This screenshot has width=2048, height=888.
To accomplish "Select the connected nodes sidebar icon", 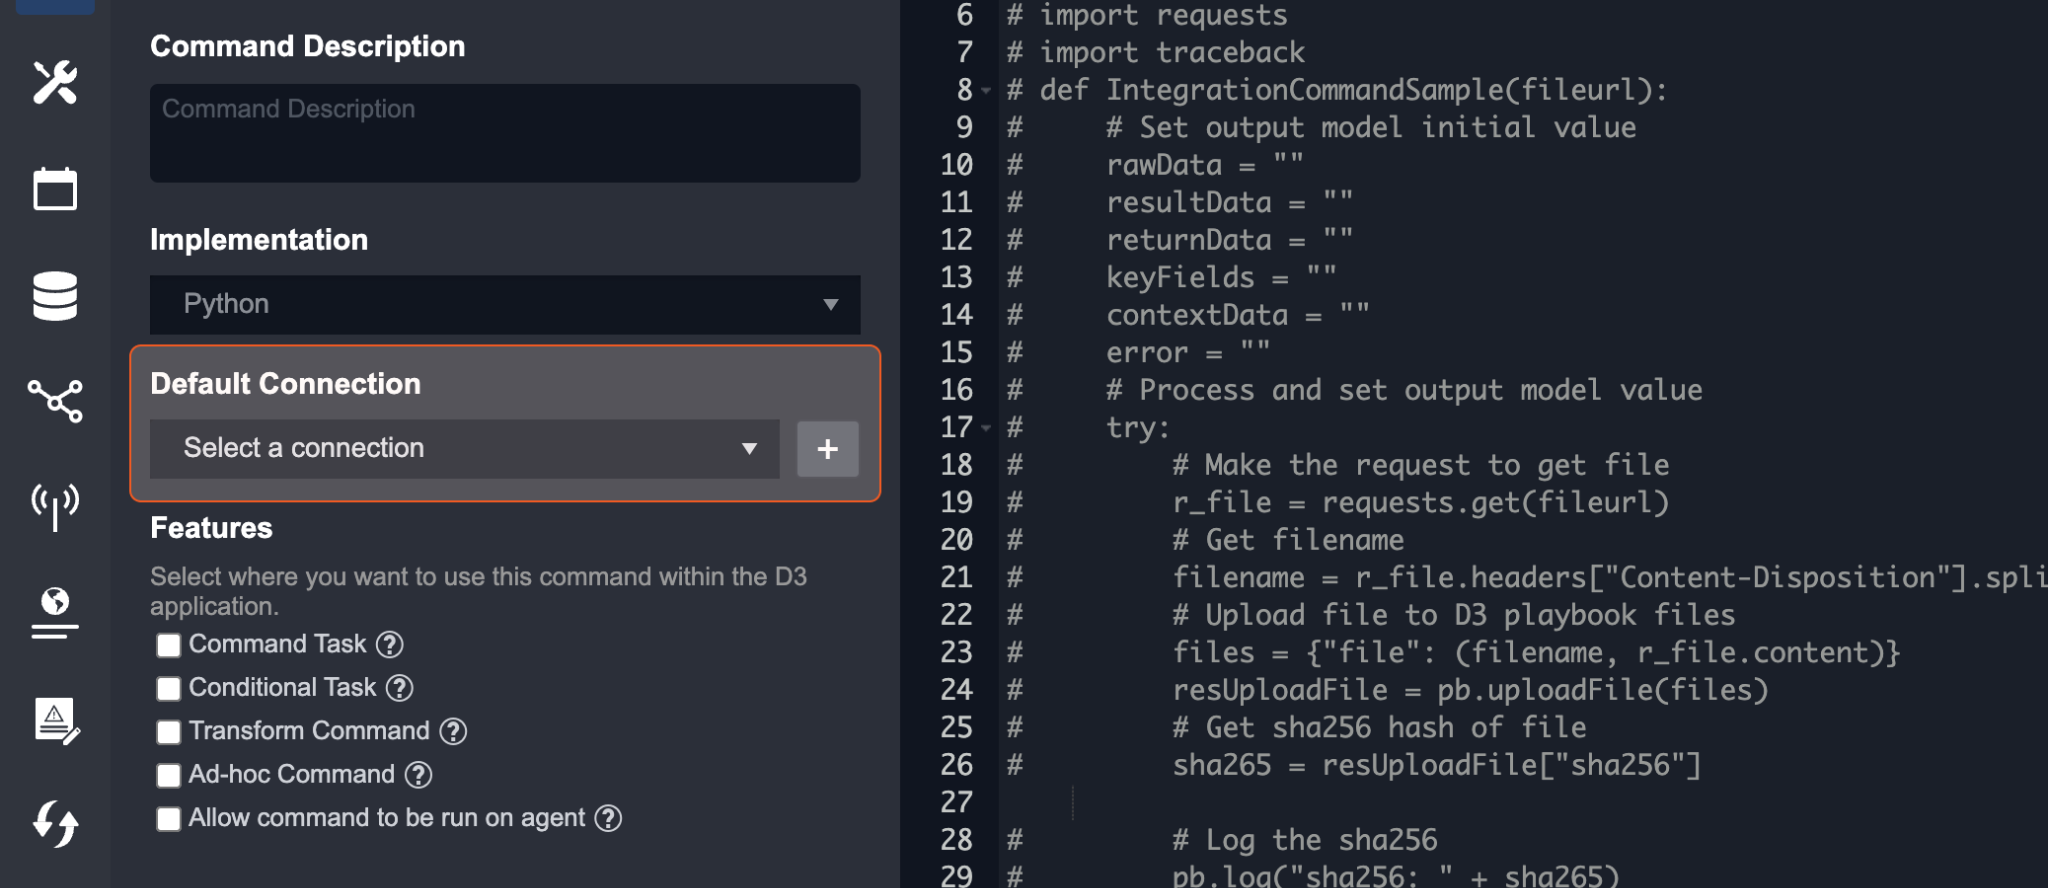I will pyautogui.click(x=55, y=401).
